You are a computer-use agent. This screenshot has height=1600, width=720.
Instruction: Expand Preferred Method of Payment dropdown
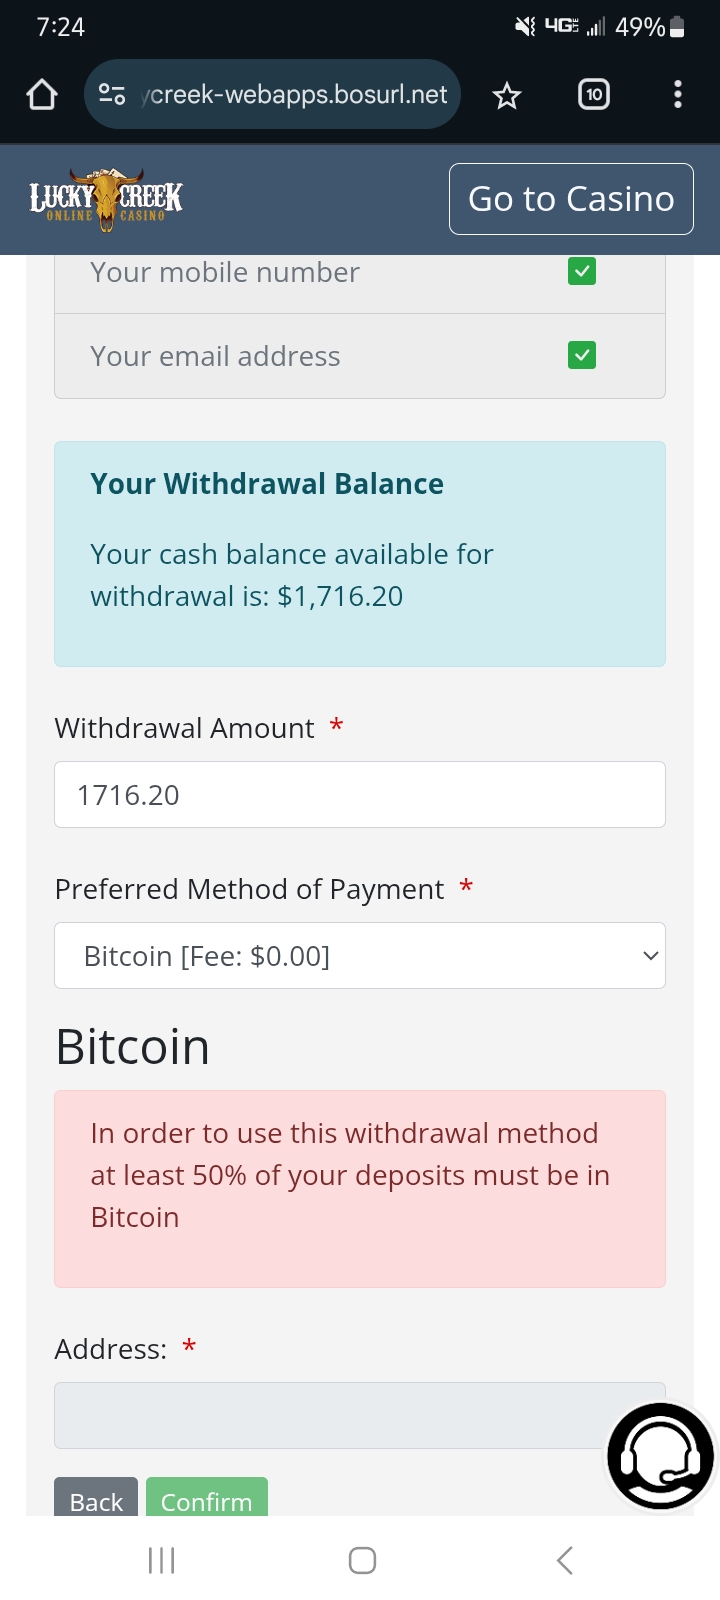click(x=360, y=956)
